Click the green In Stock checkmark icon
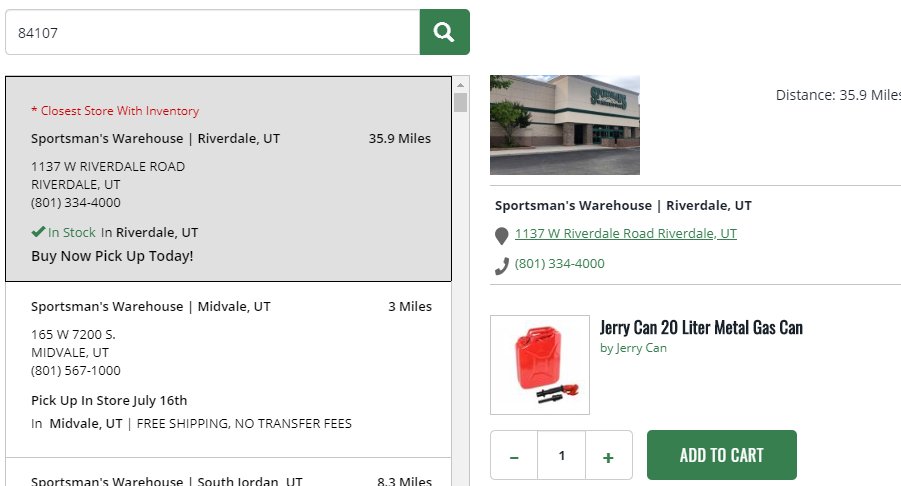This screenshot has width=901, height=486. coord(38,232)
